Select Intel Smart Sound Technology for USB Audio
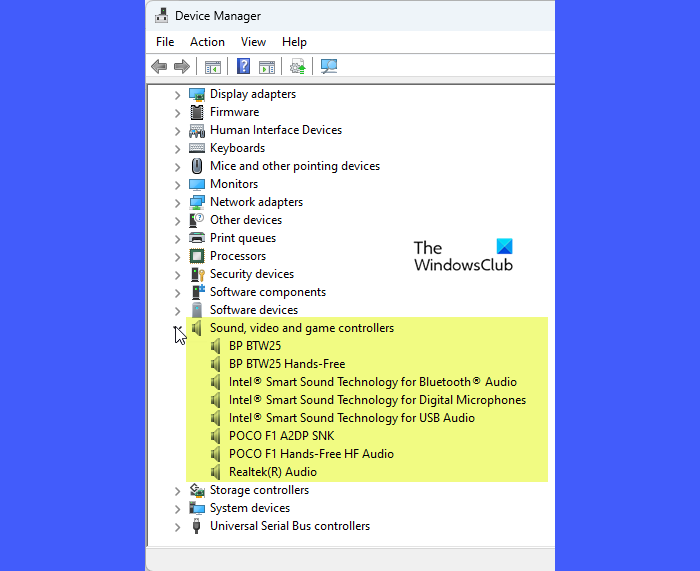This screenshot has height=571, width=700. (351, 418)
